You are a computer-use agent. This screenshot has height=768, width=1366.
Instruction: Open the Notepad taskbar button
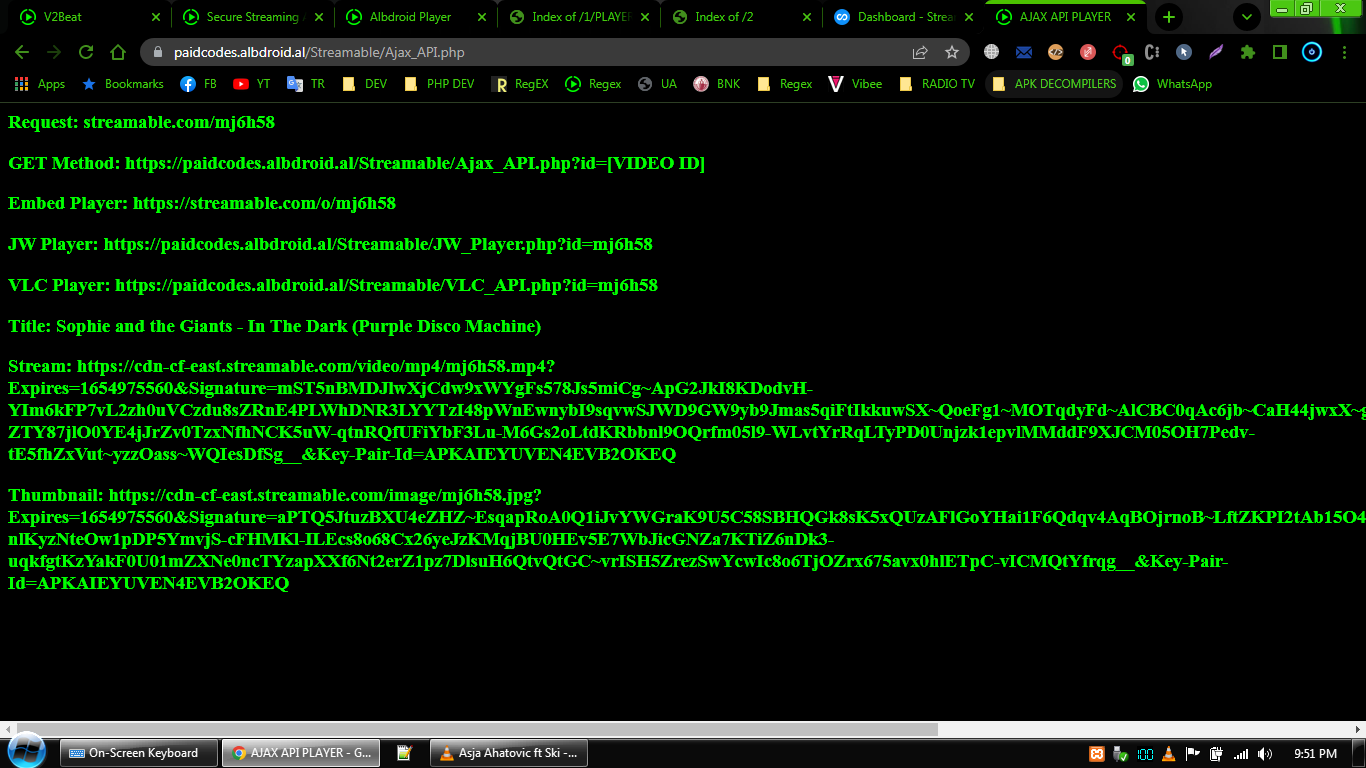click(404, 753)
